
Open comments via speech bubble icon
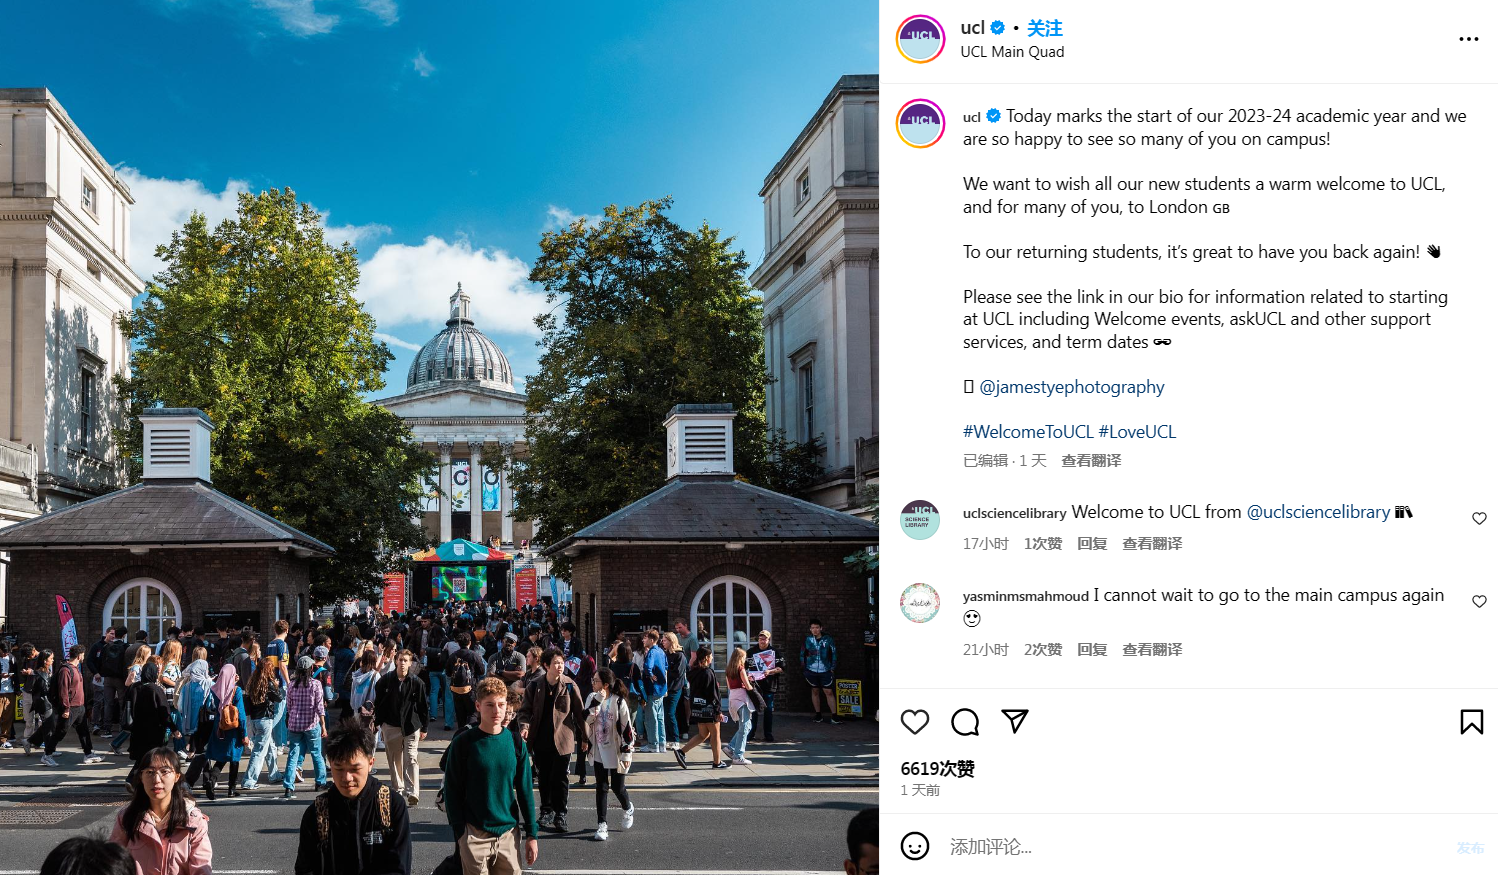pyautogui.click(x=965, y=722)
